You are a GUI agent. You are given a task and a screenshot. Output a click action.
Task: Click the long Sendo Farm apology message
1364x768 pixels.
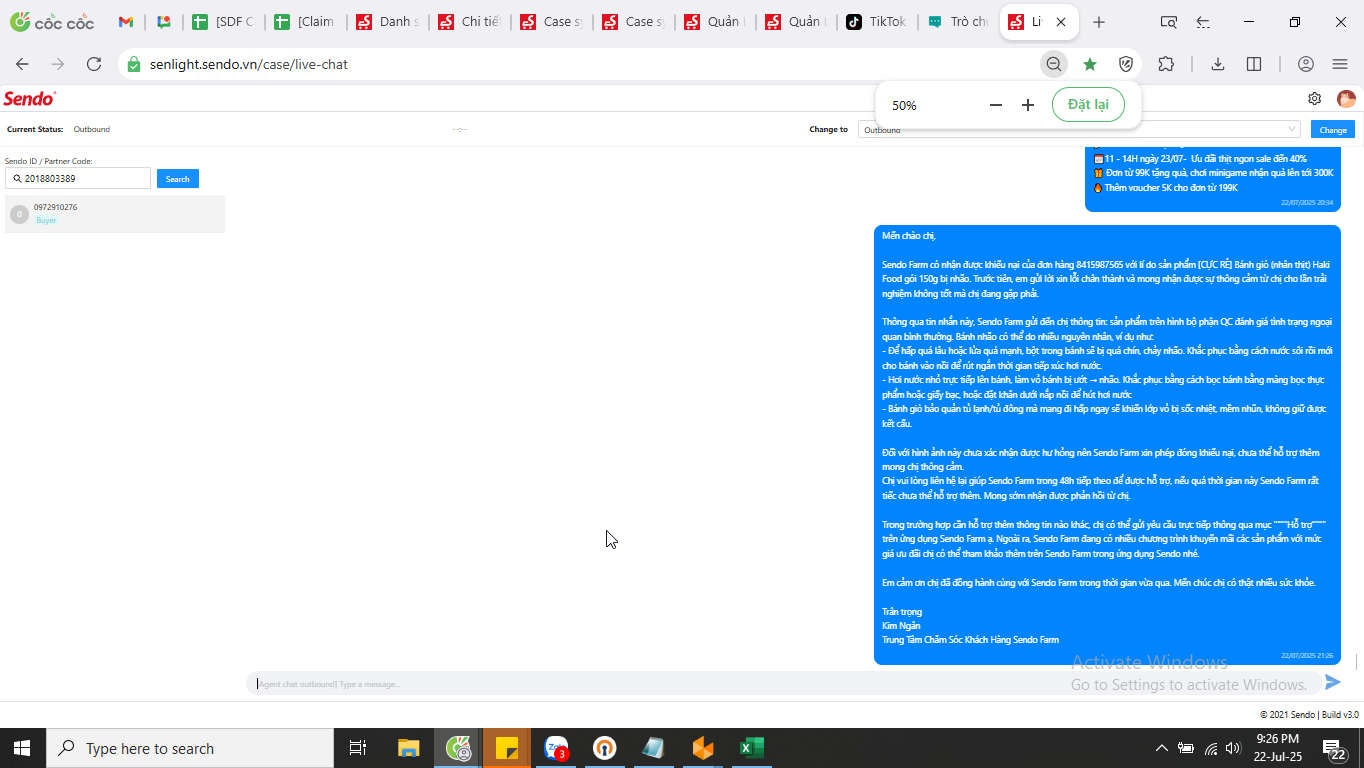coord(1107,444)
